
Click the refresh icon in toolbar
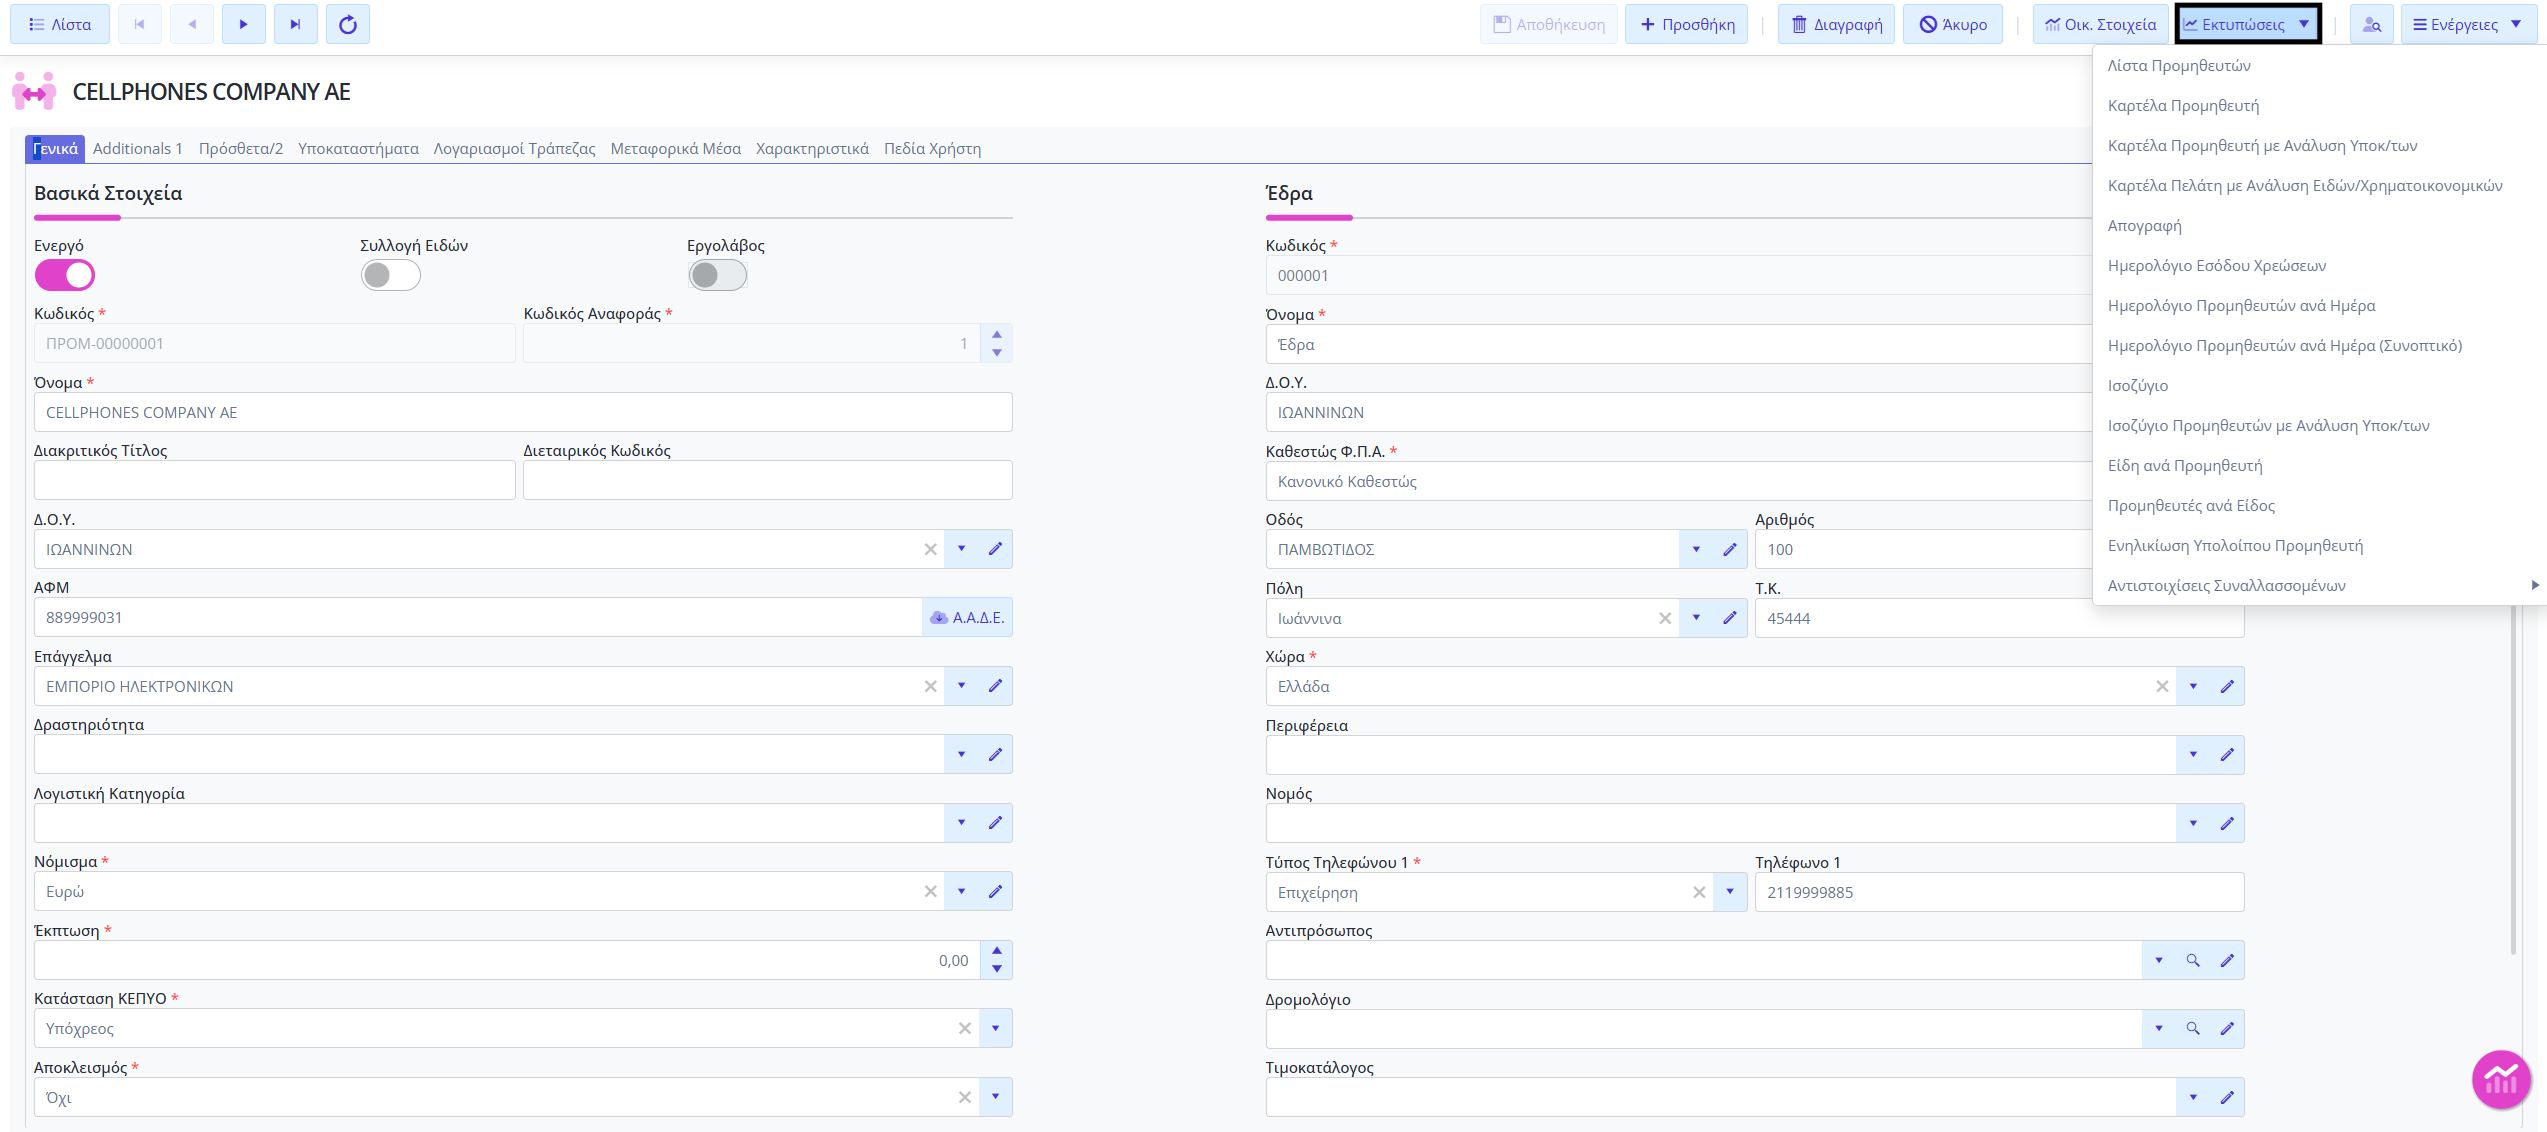[347, 24]
